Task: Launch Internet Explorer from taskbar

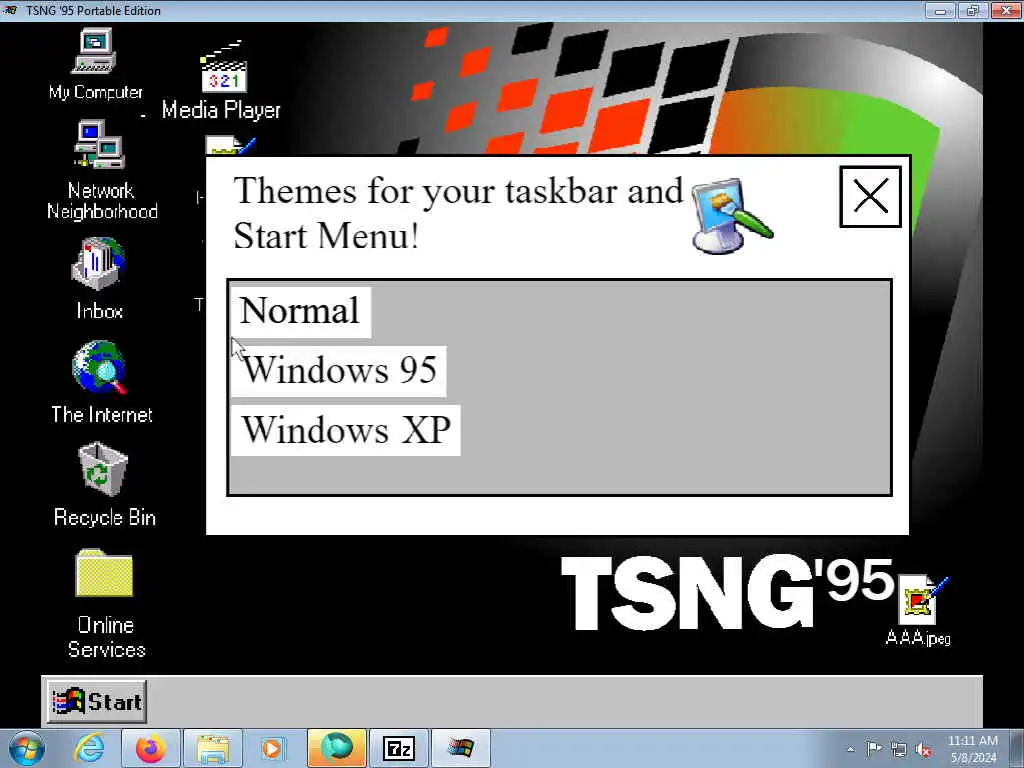Action: [x=89, y=748]
